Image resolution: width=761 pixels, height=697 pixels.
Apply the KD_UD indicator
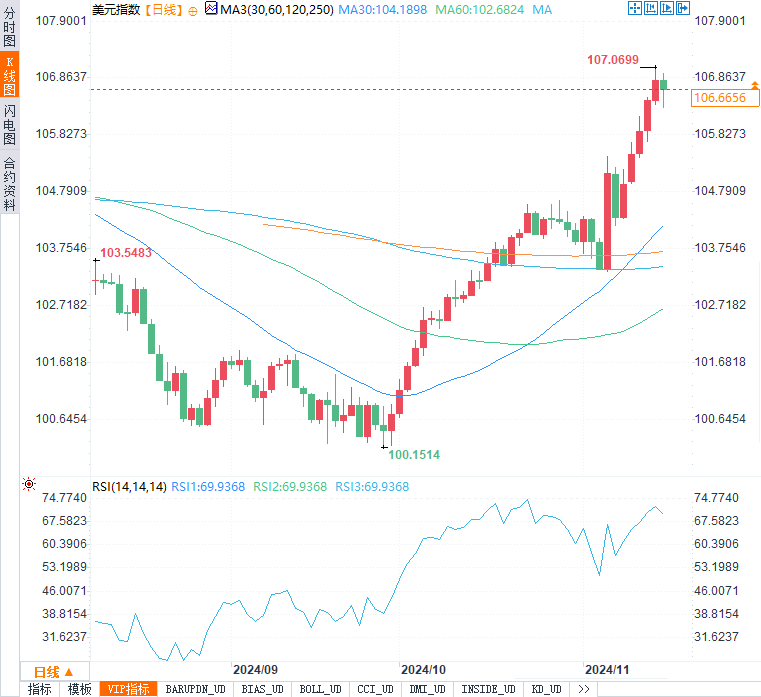click(x=546, y=689)
